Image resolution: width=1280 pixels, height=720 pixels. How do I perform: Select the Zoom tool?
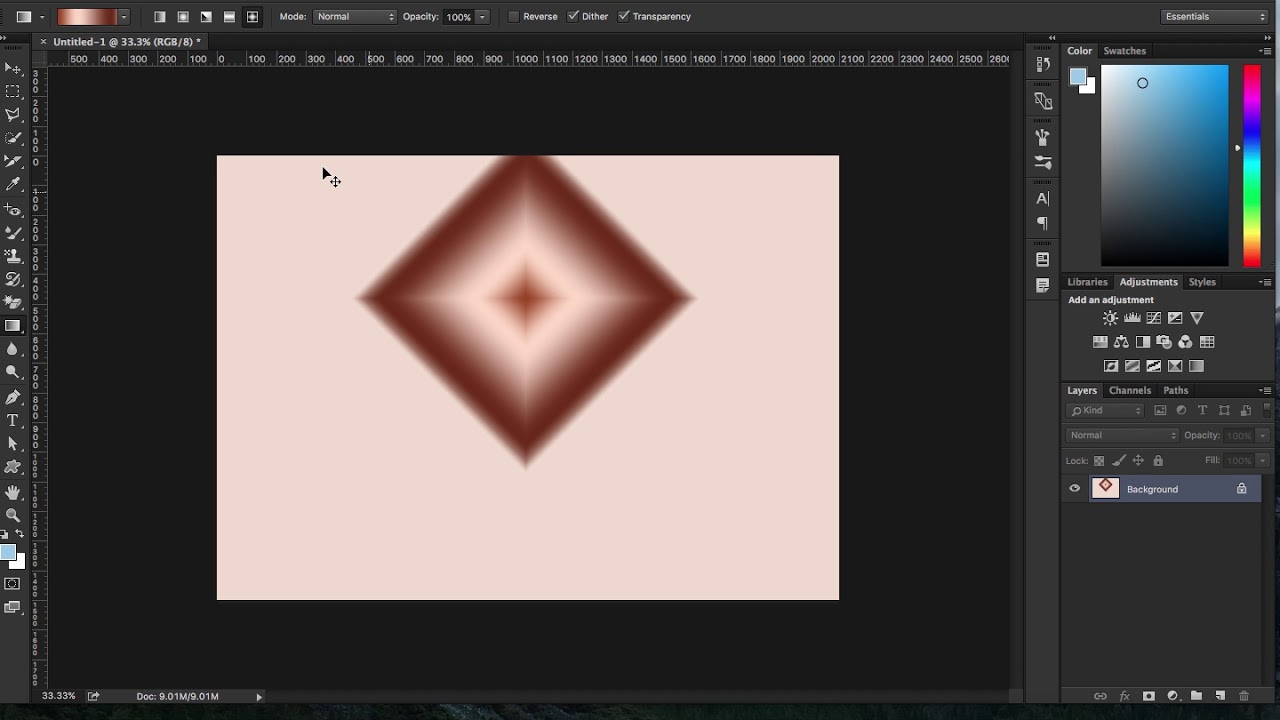[x=13, y=515]
